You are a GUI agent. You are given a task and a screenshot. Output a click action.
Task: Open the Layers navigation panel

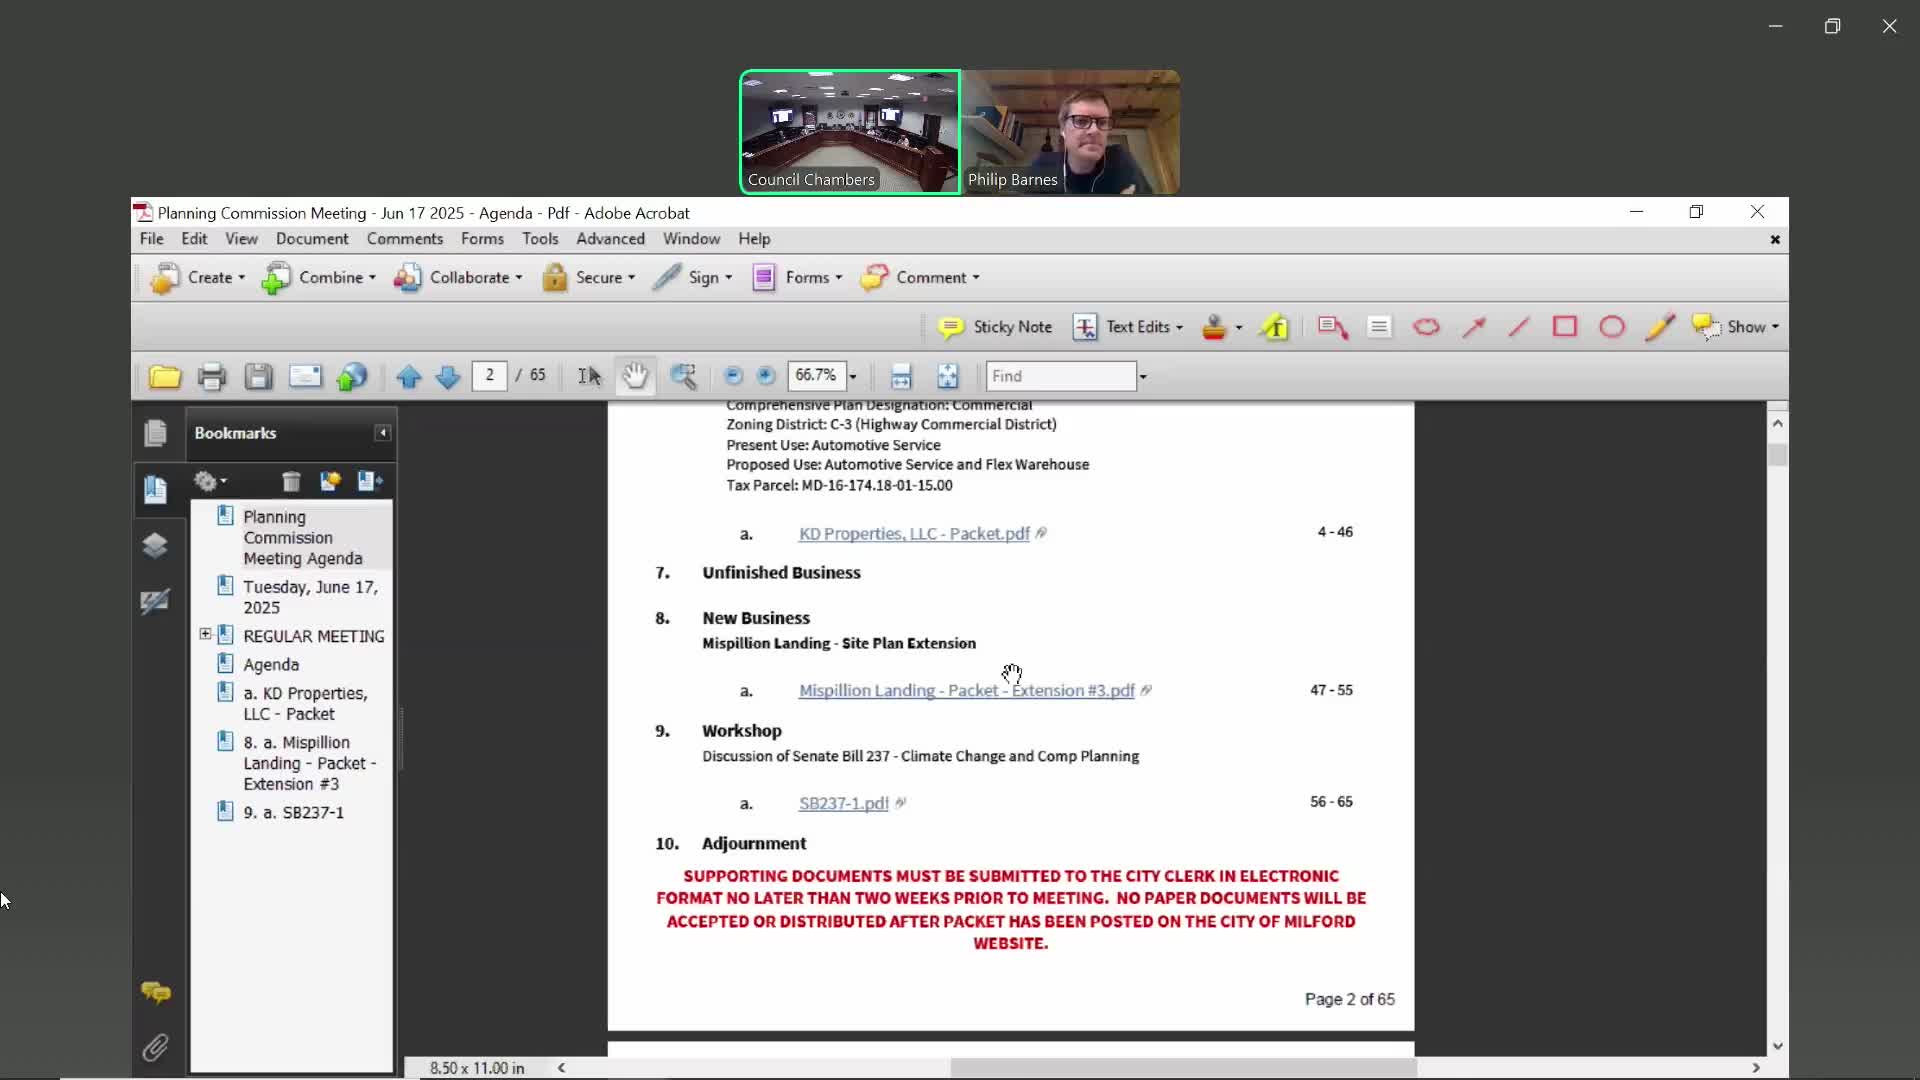[155, 545]
